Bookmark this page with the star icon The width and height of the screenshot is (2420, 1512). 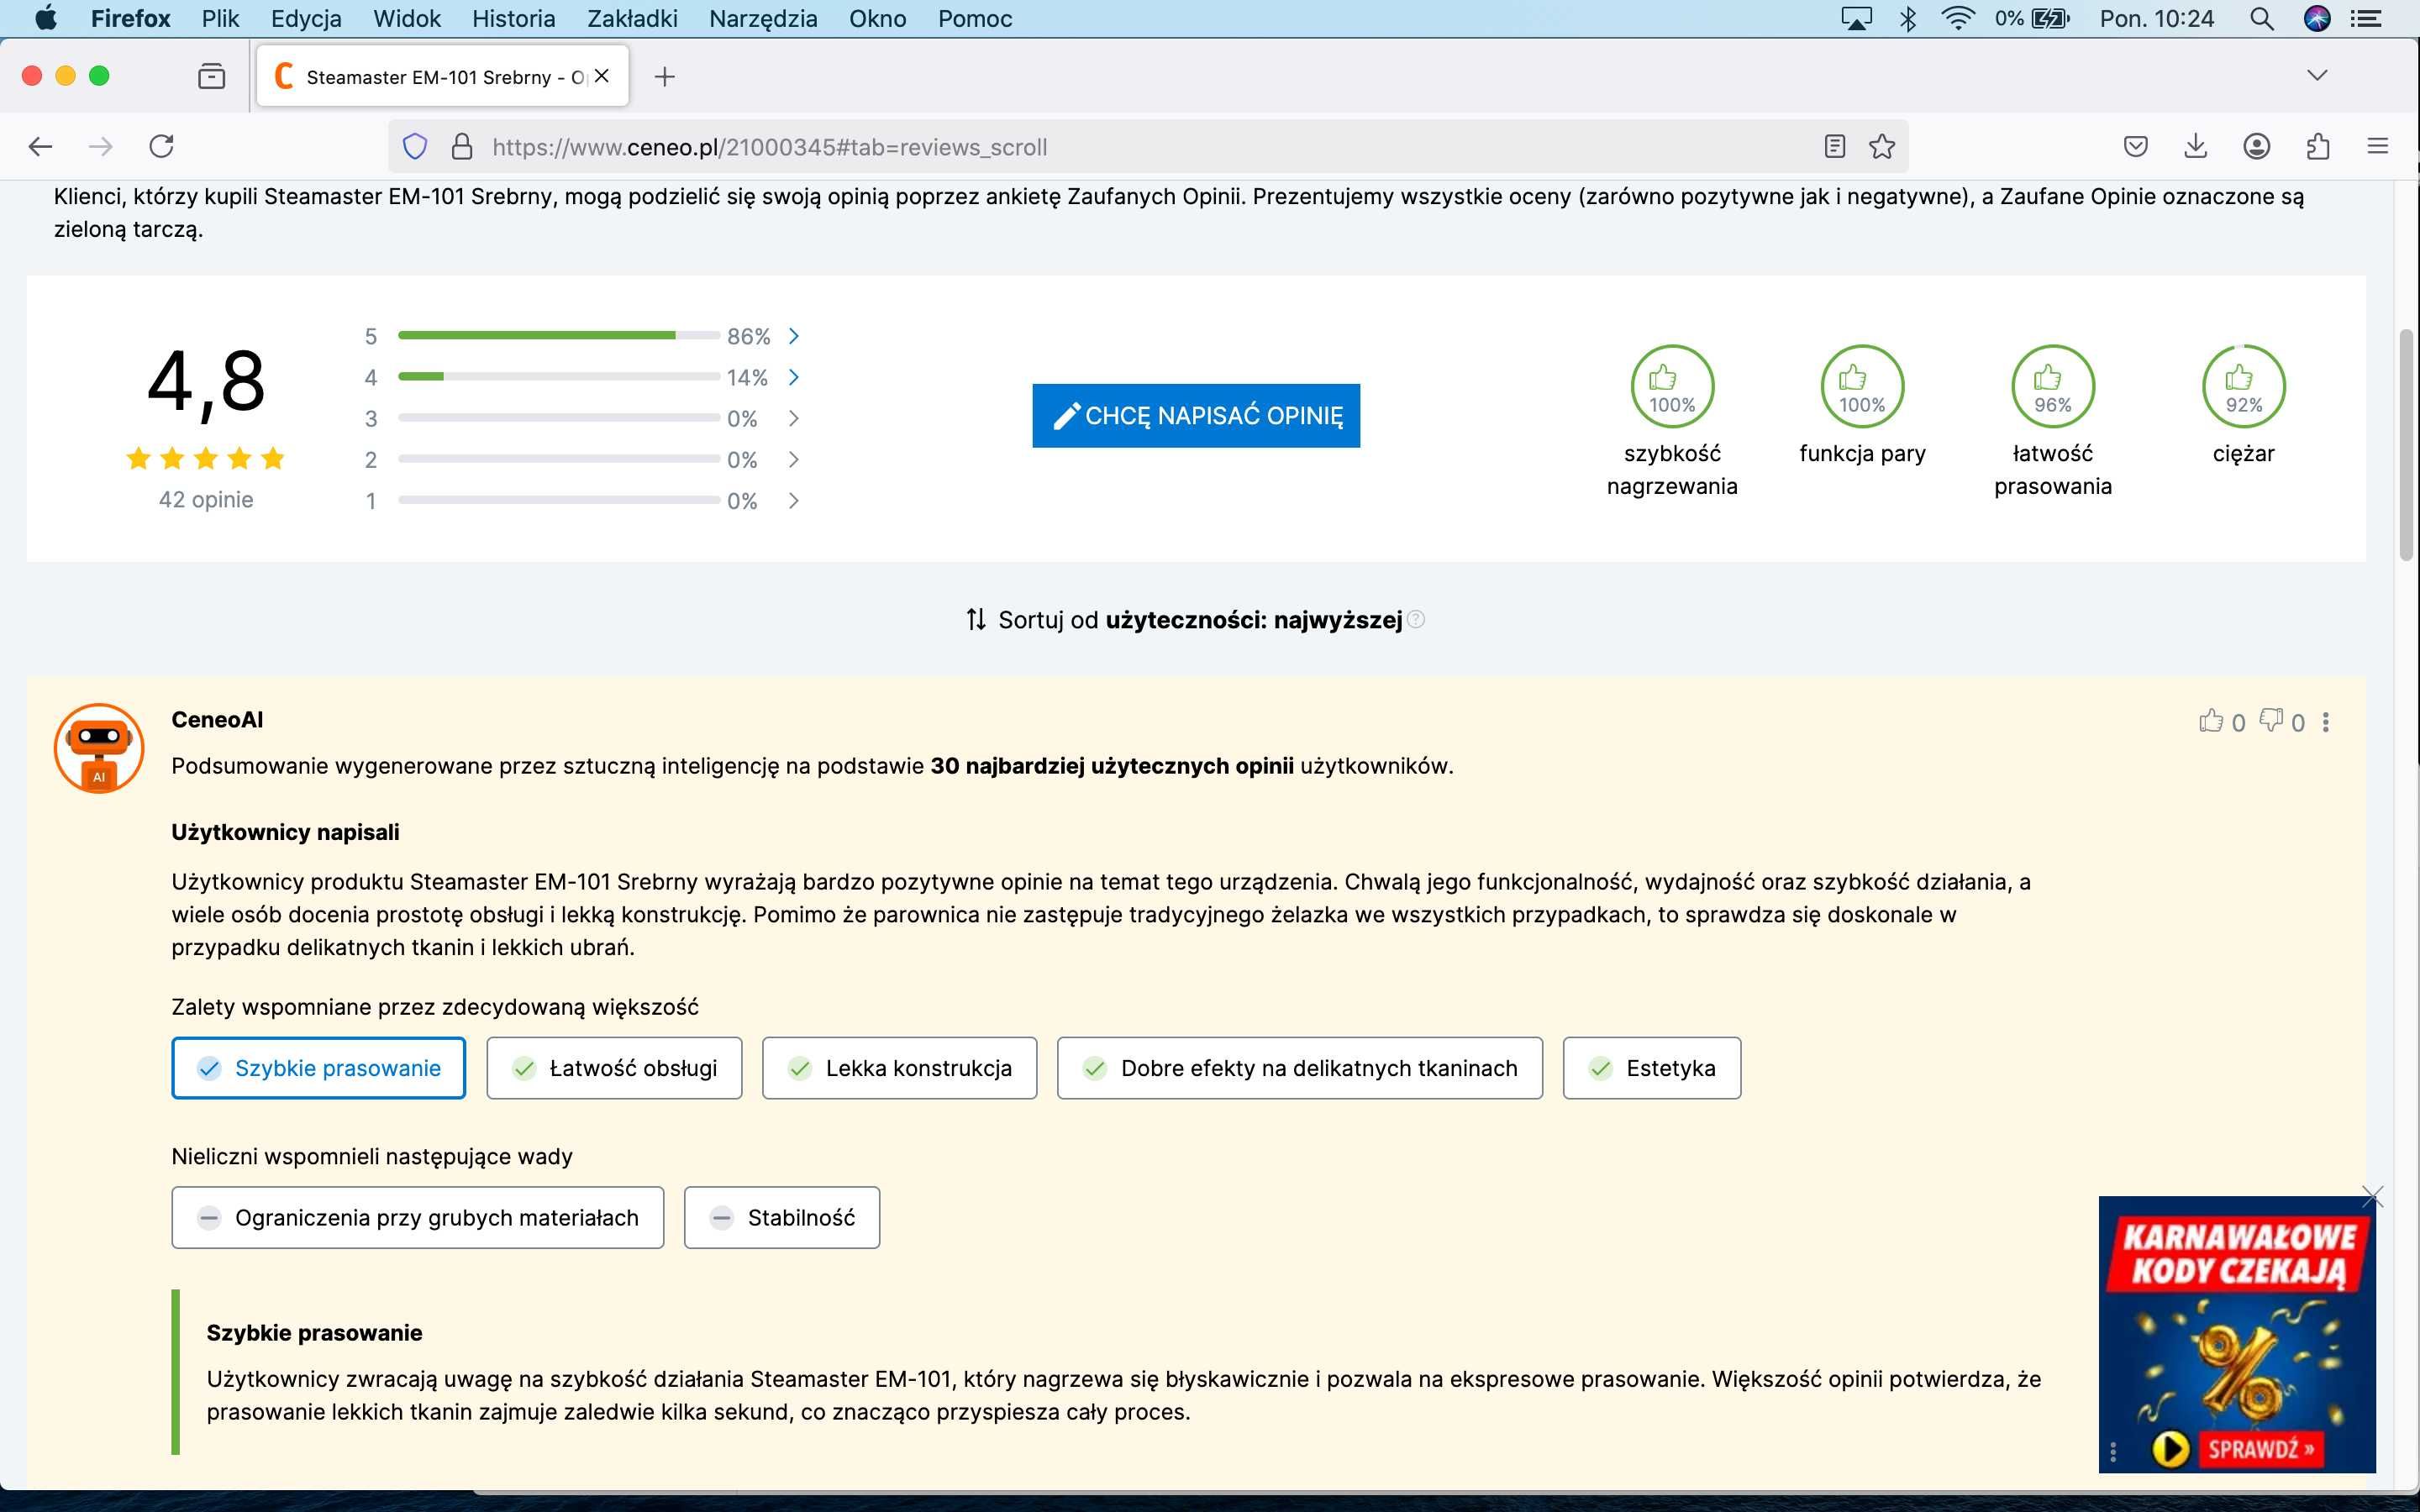pyautogui.click(x=1882, y=147)
